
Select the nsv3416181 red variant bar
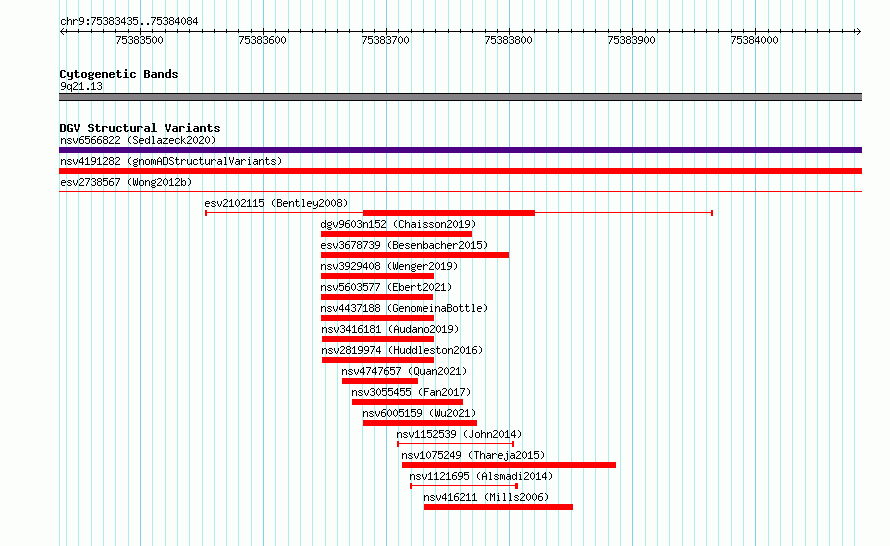tap(378, 339)
